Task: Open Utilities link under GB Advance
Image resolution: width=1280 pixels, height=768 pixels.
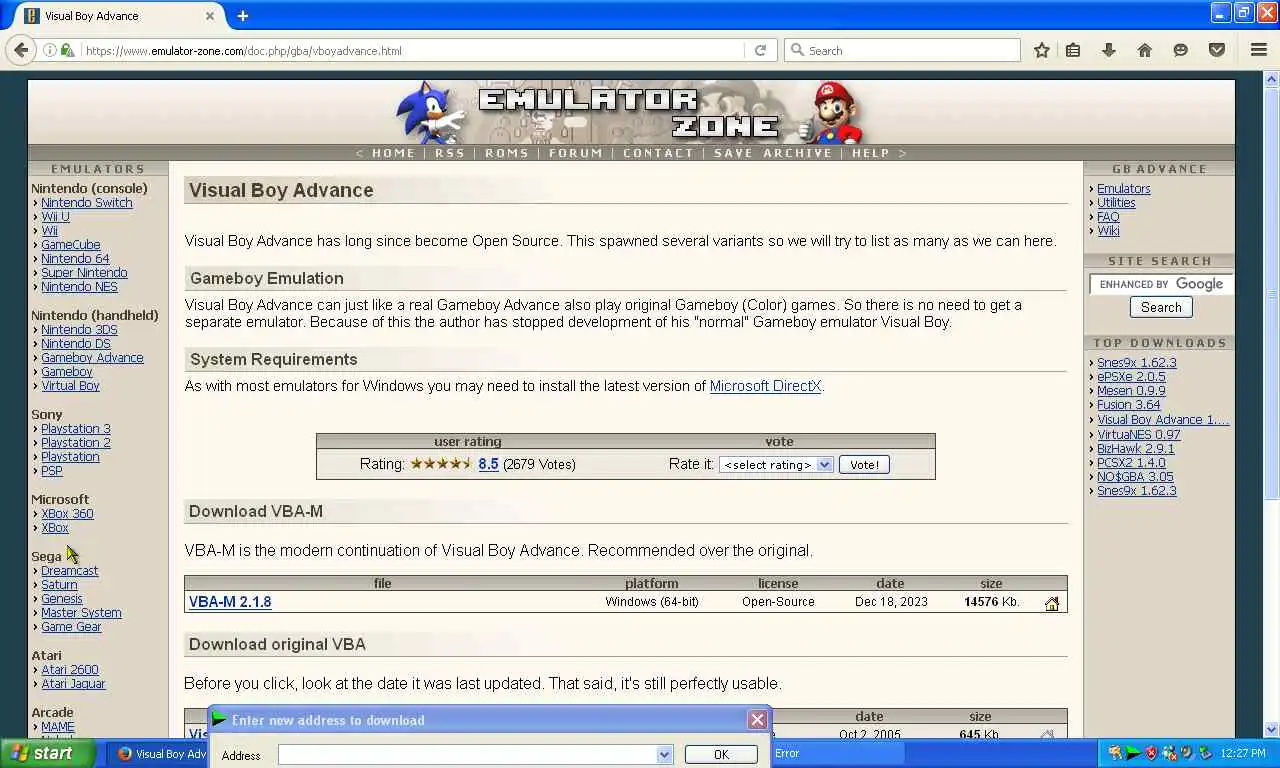Action: point(1116,203)
